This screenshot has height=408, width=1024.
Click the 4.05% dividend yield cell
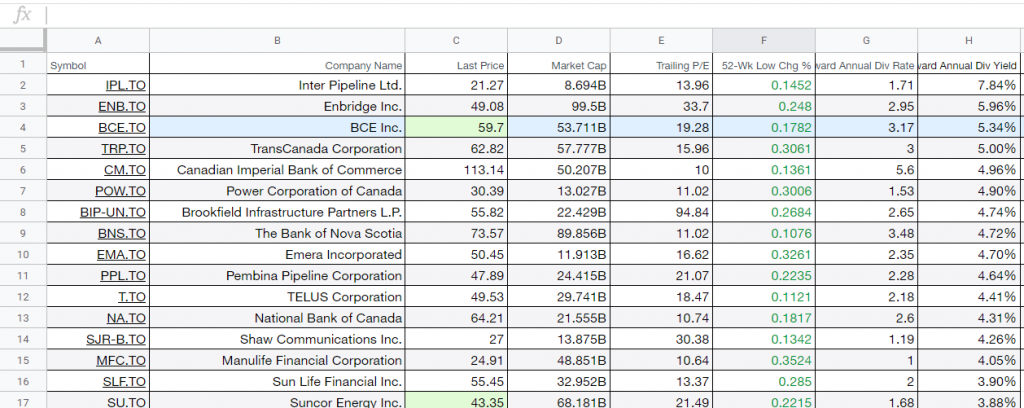pyautogui.click(x=969, y=360)
